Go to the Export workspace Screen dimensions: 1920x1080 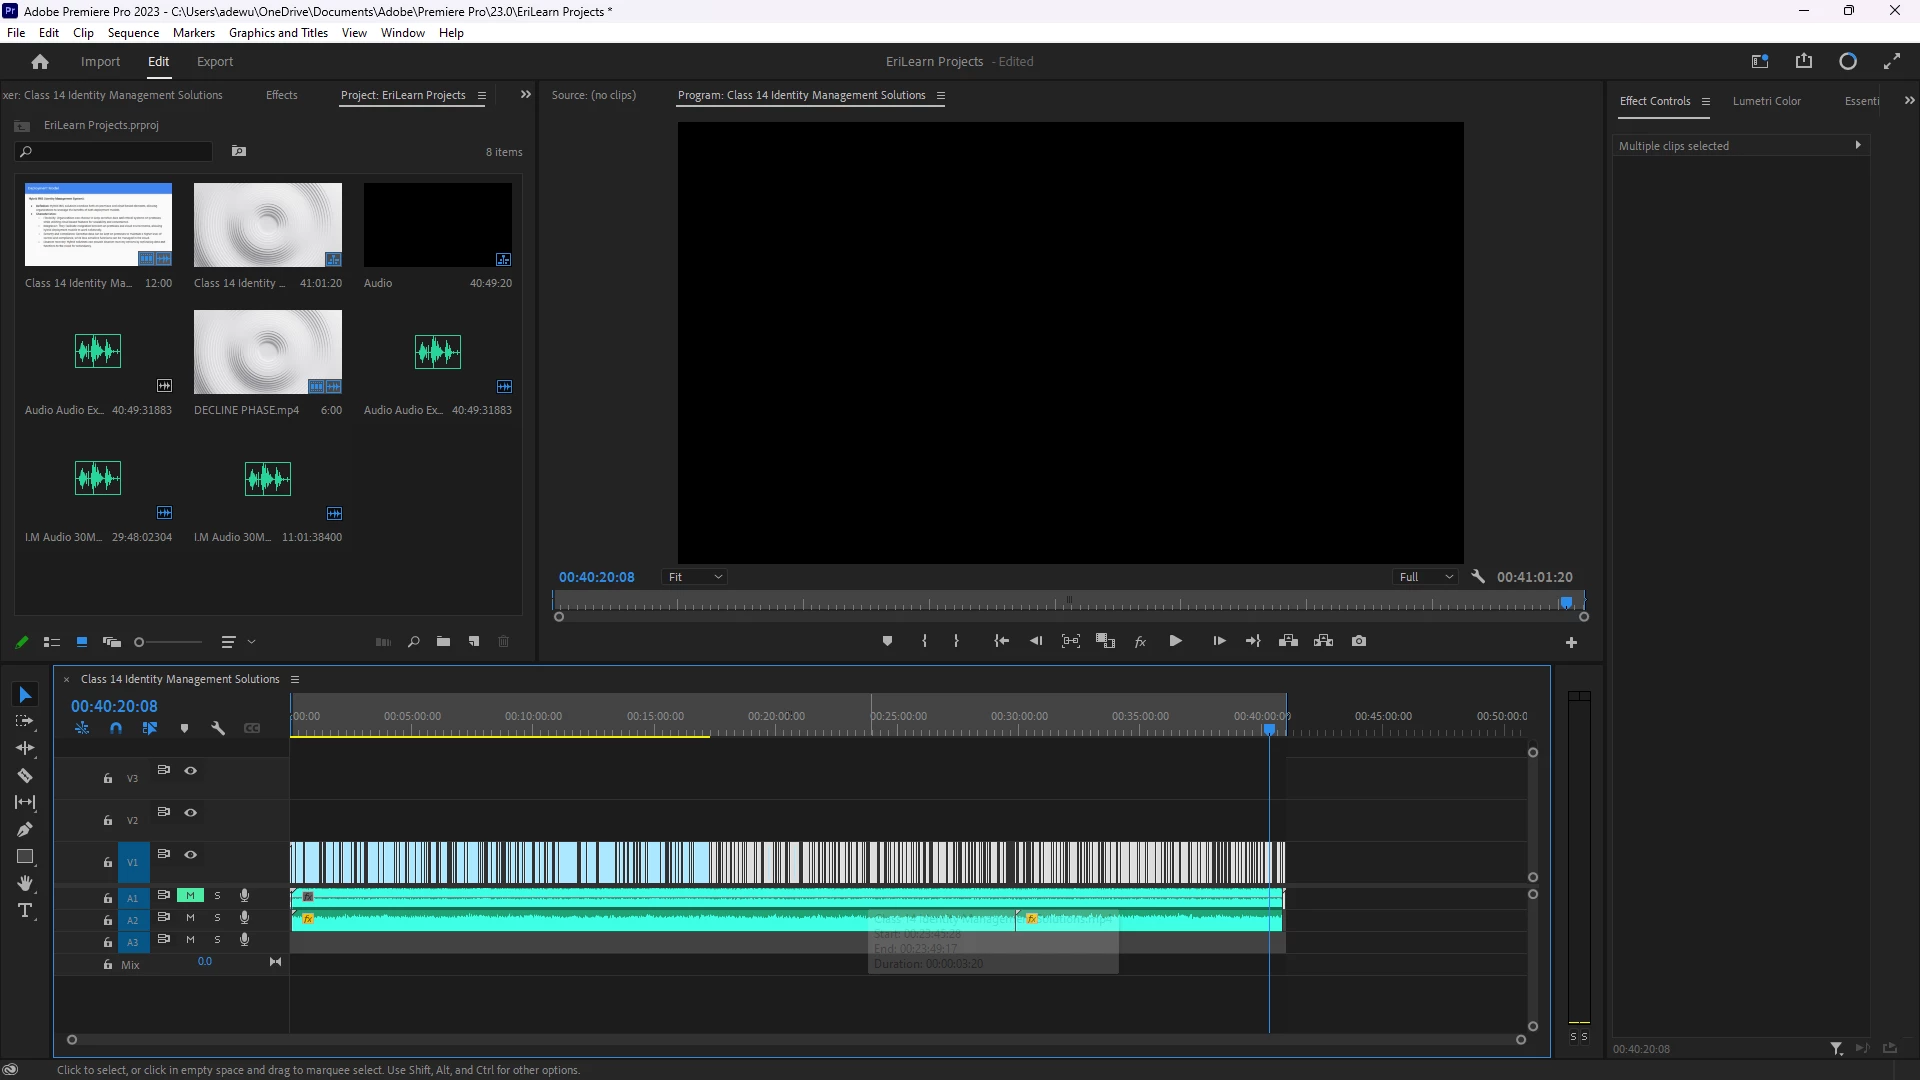tap(215, 62)
